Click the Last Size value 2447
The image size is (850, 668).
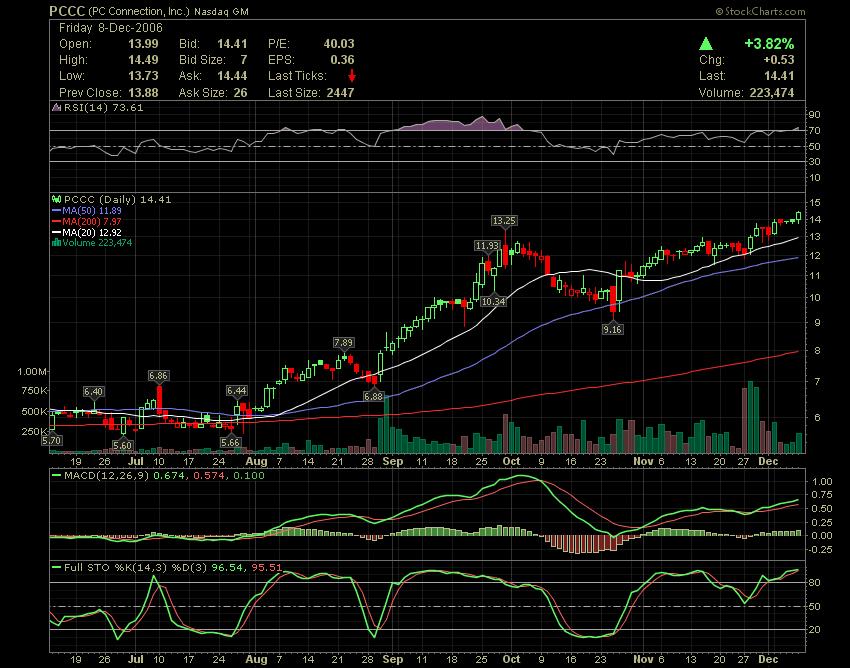coord(340,93)
